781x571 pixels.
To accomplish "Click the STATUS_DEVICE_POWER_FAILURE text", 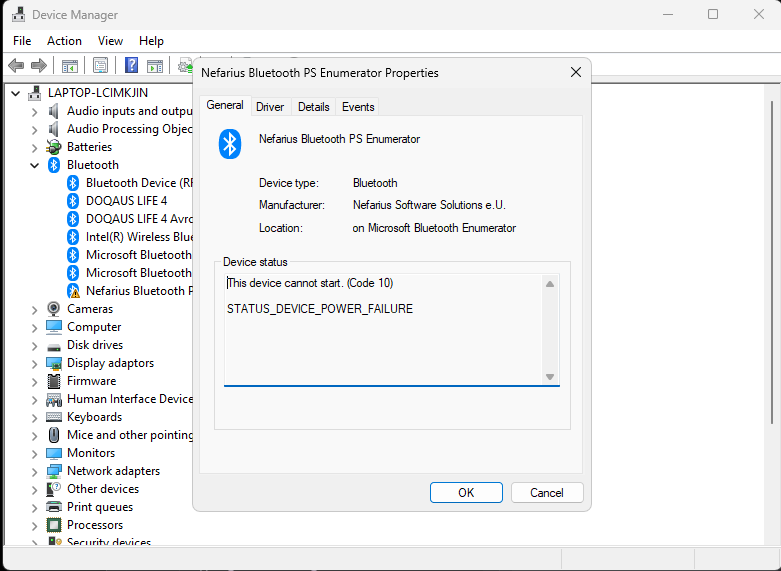I will coord(320,309).
